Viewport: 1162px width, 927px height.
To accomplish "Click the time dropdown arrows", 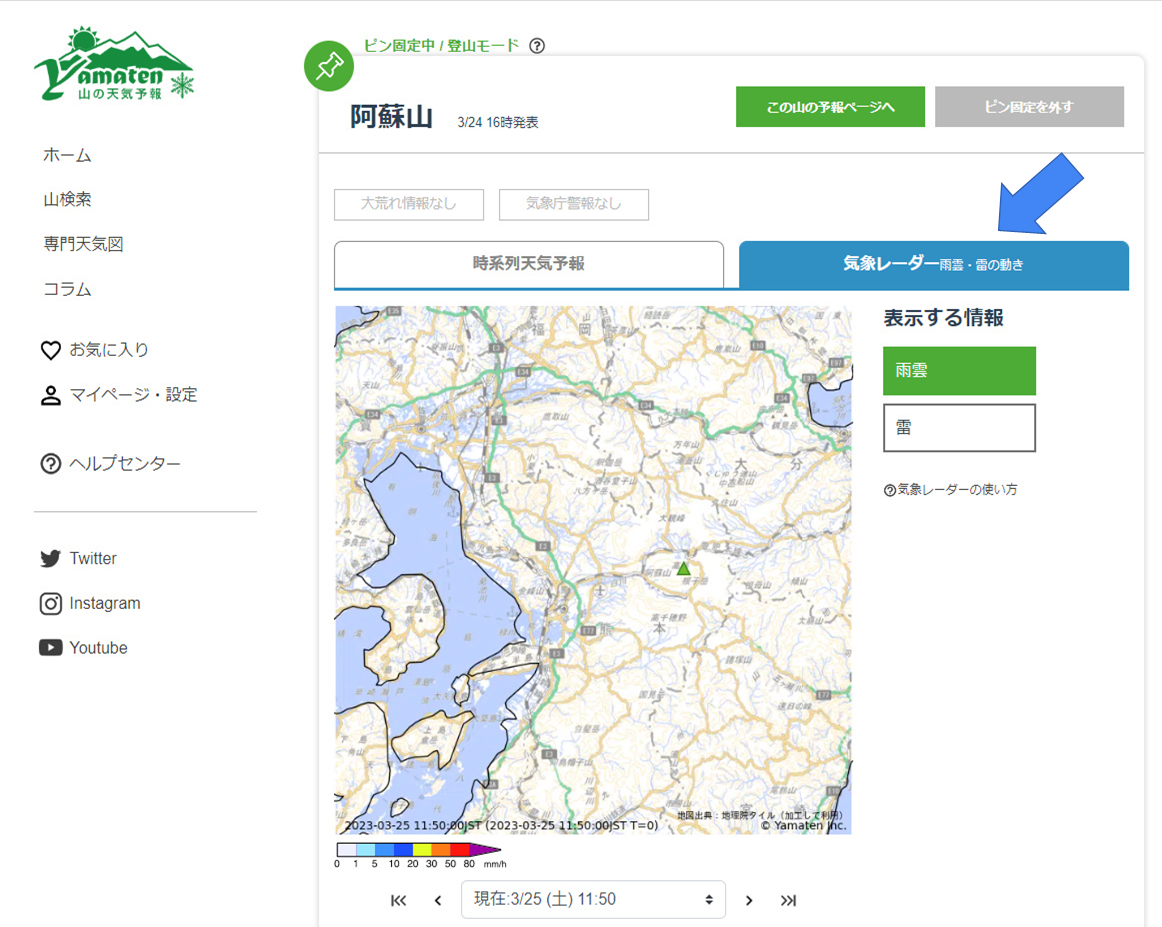I will tap(708, 900).
